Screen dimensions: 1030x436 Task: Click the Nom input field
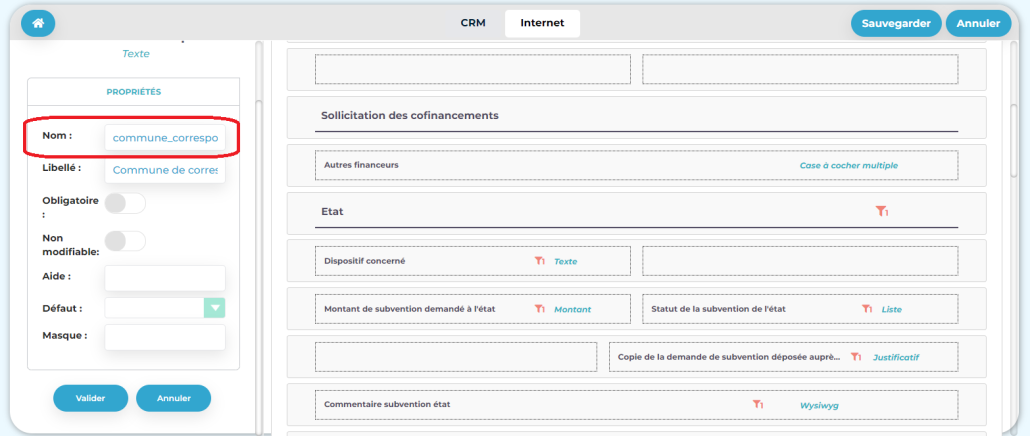[x=165, y=137]
